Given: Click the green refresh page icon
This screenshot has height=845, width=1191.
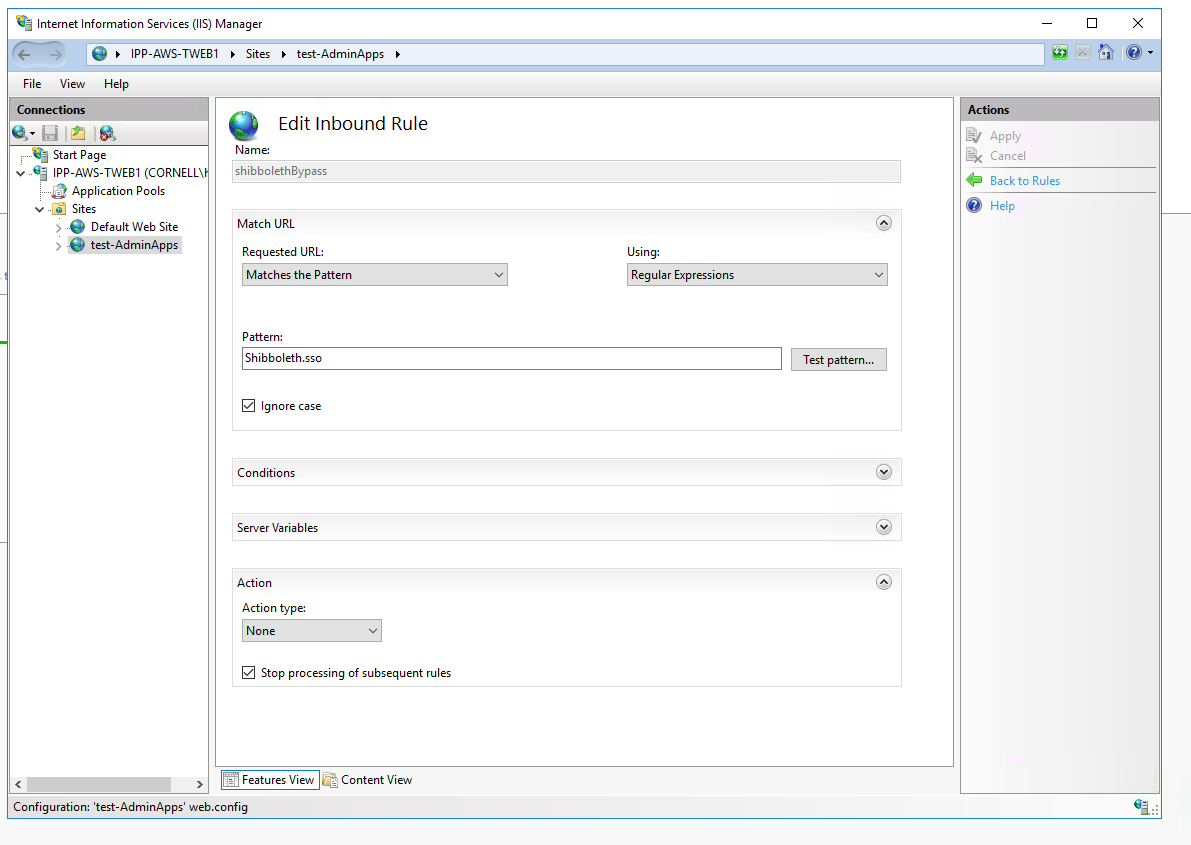Looking at the screenshot, I should click(x=1060, y=52).
